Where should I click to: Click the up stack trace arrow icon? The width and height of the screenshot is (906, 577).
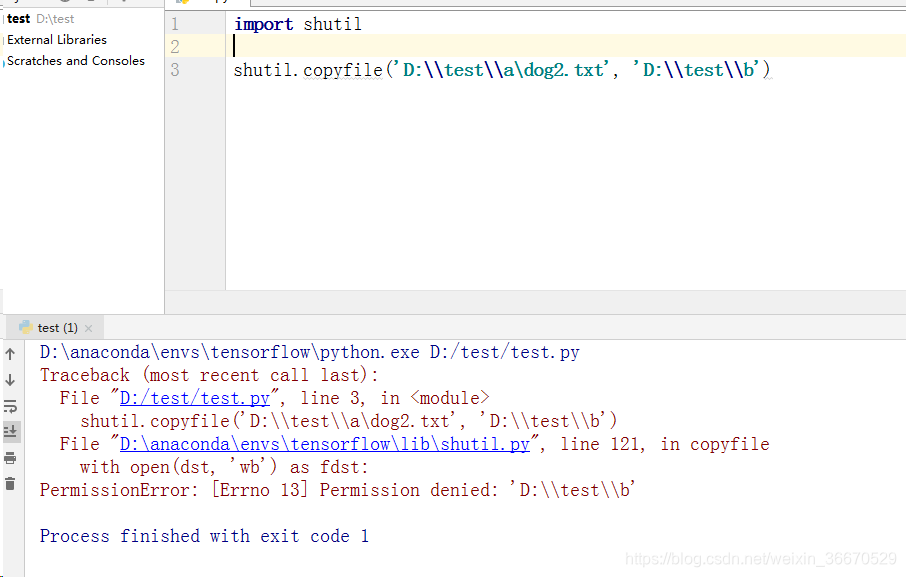click(10, 354)
